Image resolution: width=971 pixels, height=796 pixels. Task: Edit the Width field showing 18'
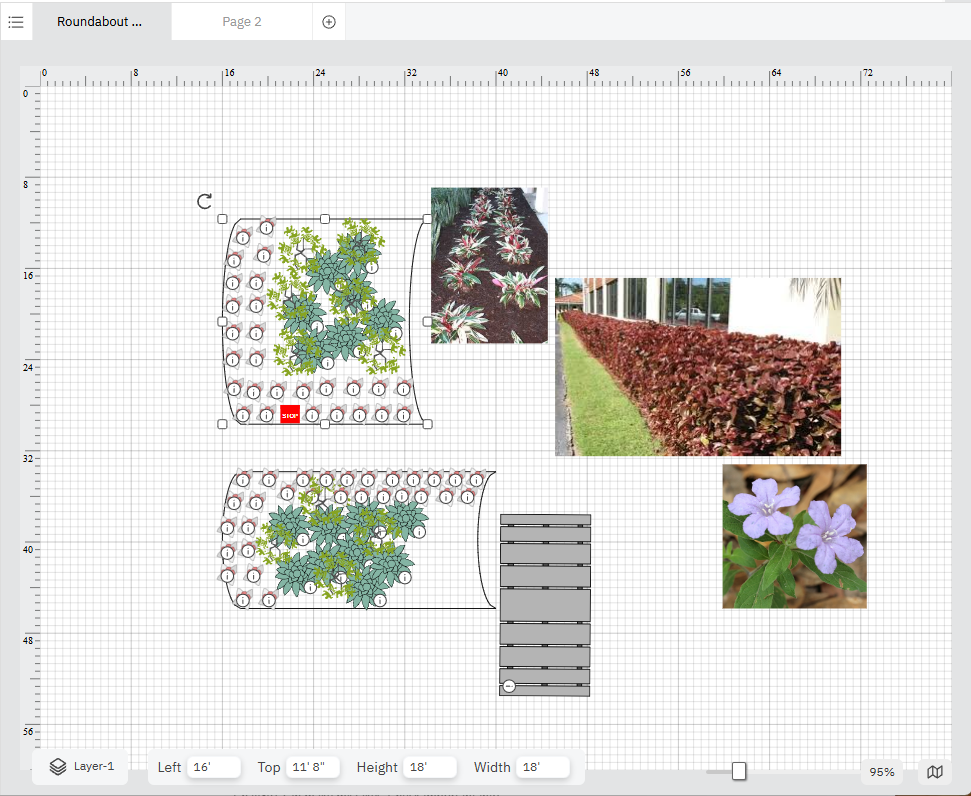pos(543,767)
